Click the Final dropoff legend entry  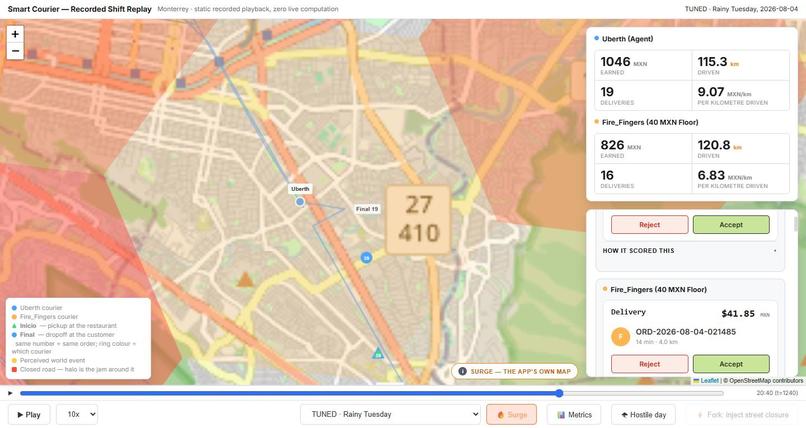tap(63, 334)
